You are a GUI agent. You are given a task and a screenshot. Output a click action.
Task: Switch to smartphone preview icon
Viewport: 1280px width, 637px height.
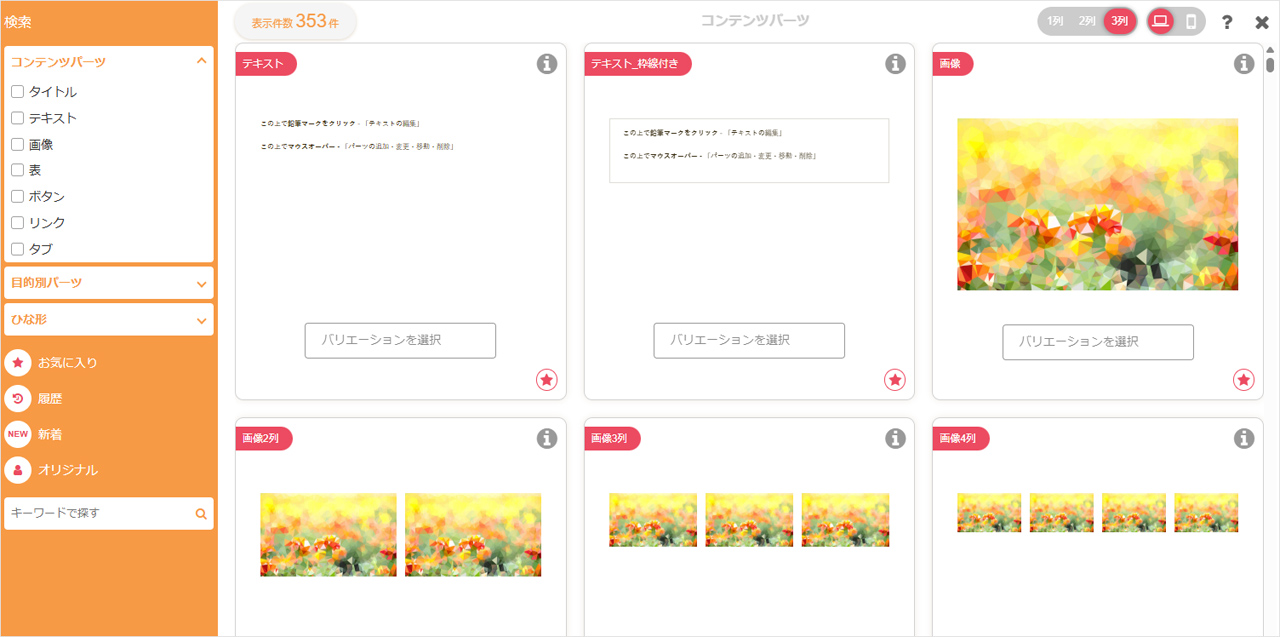pyautogui.click(x=1191, y=21)
